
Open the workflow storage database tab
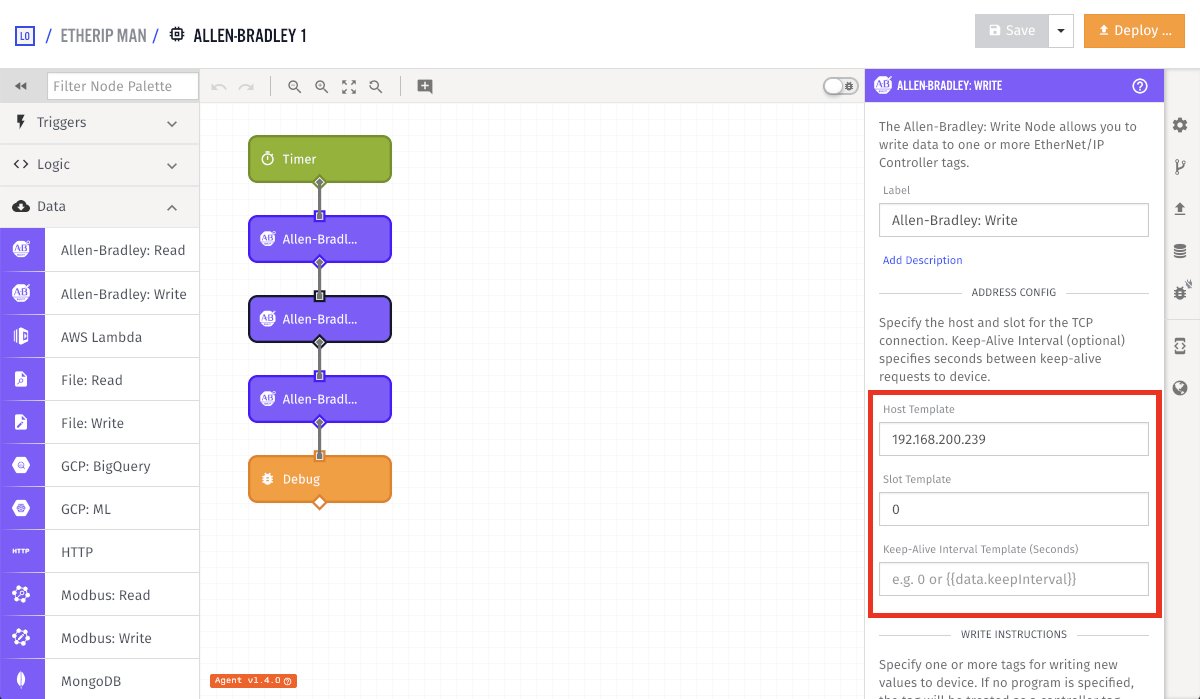pos(1180,251)
